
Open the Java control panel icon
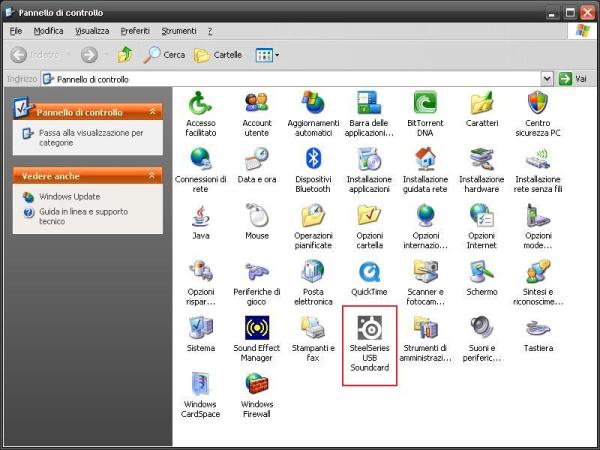(x=201, y=215)
